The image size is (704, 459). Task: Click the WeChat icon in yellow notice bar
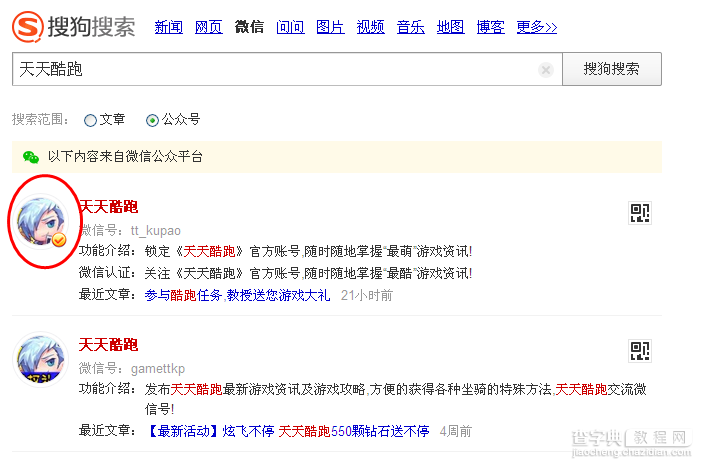pos(31,157)
